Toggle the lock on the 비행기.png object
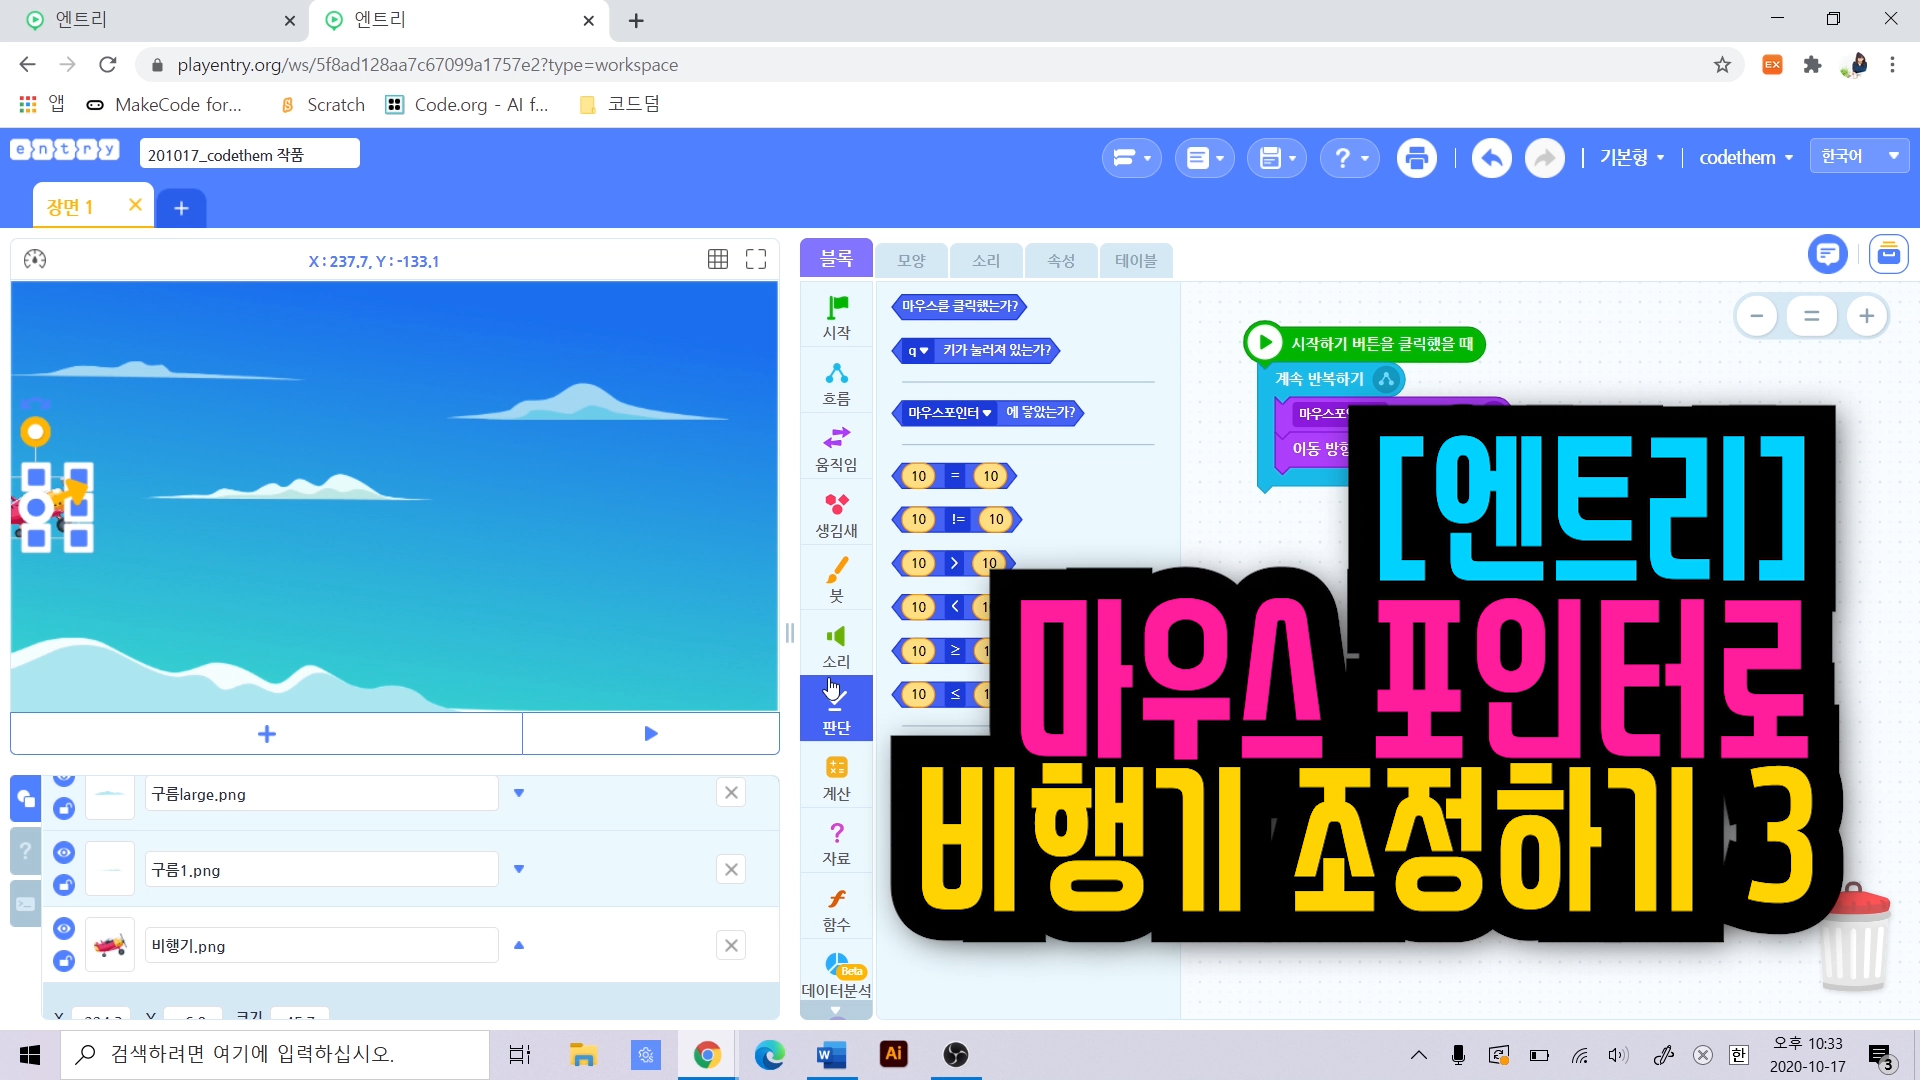This screenshot has height=1080, width=1920. (x=64, y=961)
